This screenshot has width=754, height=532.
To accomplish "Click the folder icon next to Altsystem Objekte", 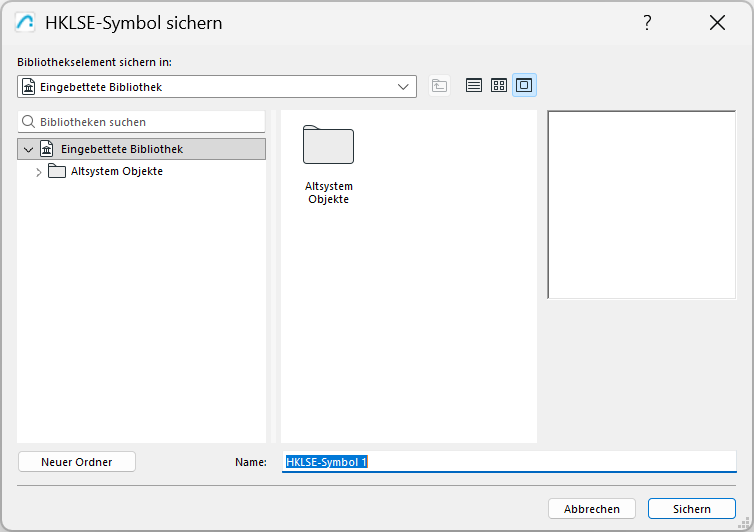I will click(x=57, y=171).
